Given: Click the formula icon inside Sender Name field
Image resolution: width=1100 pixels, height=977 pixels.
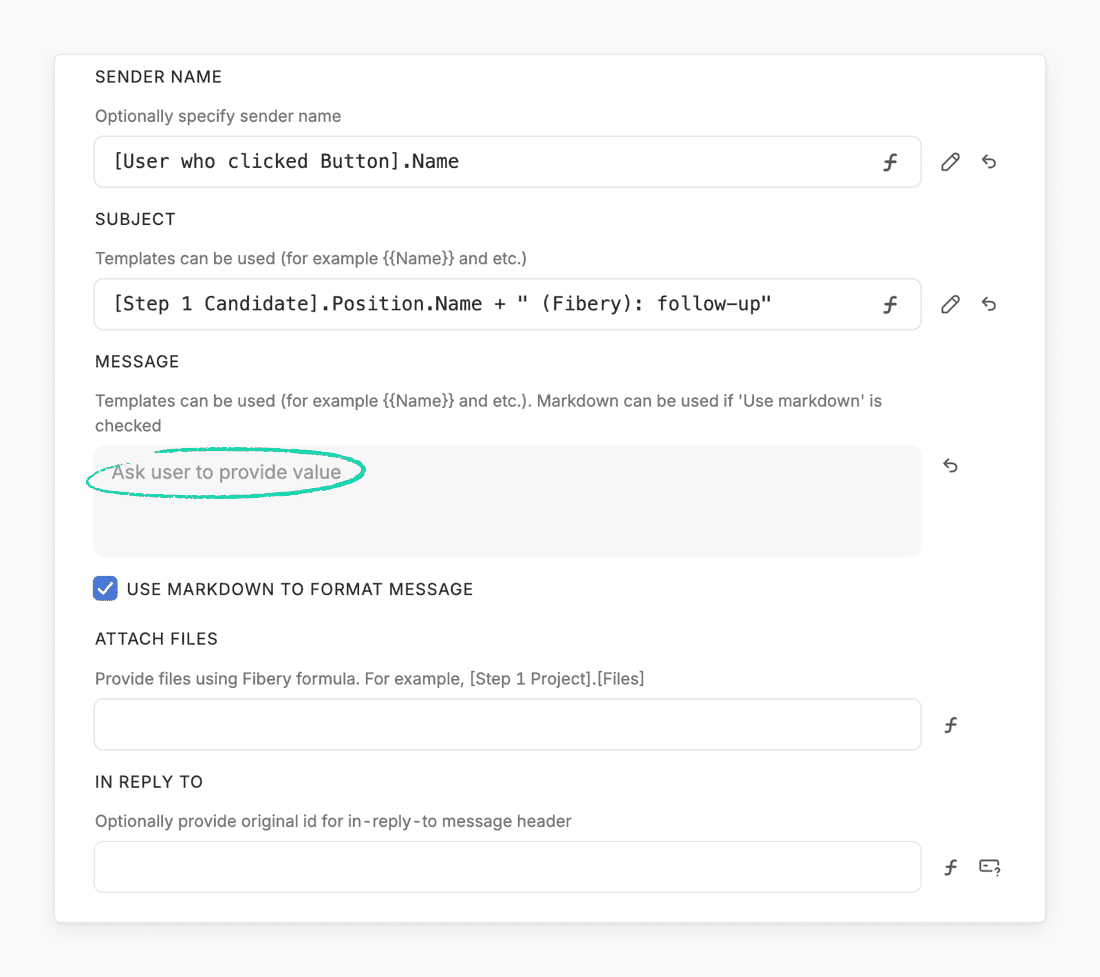Looking at the screenshot, I should click(x=890, y=162).
